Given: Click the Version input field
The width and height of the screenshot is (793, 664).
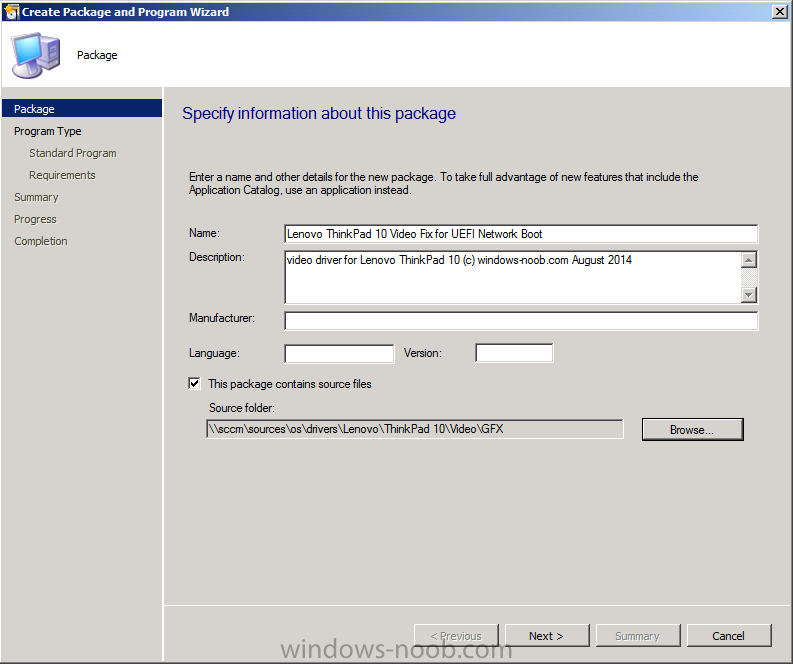Looking at the screenshot, I should coord(514,353).
